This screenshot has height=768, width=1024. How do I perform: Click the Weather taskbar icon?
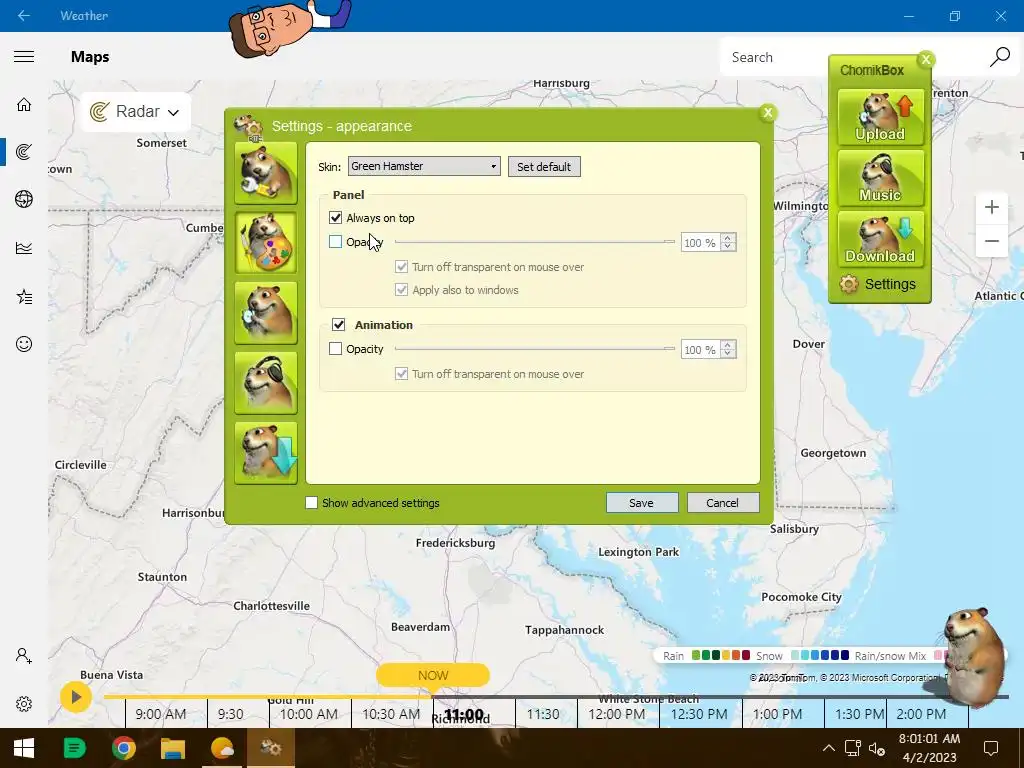tap(222, 748)
